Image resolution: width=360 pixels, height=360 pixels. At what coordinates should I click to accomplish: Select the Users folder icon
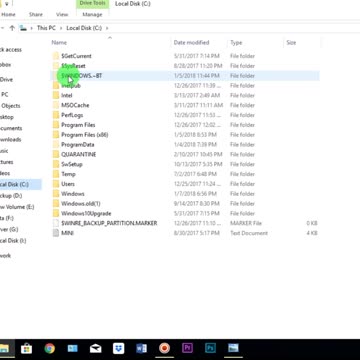56,184
